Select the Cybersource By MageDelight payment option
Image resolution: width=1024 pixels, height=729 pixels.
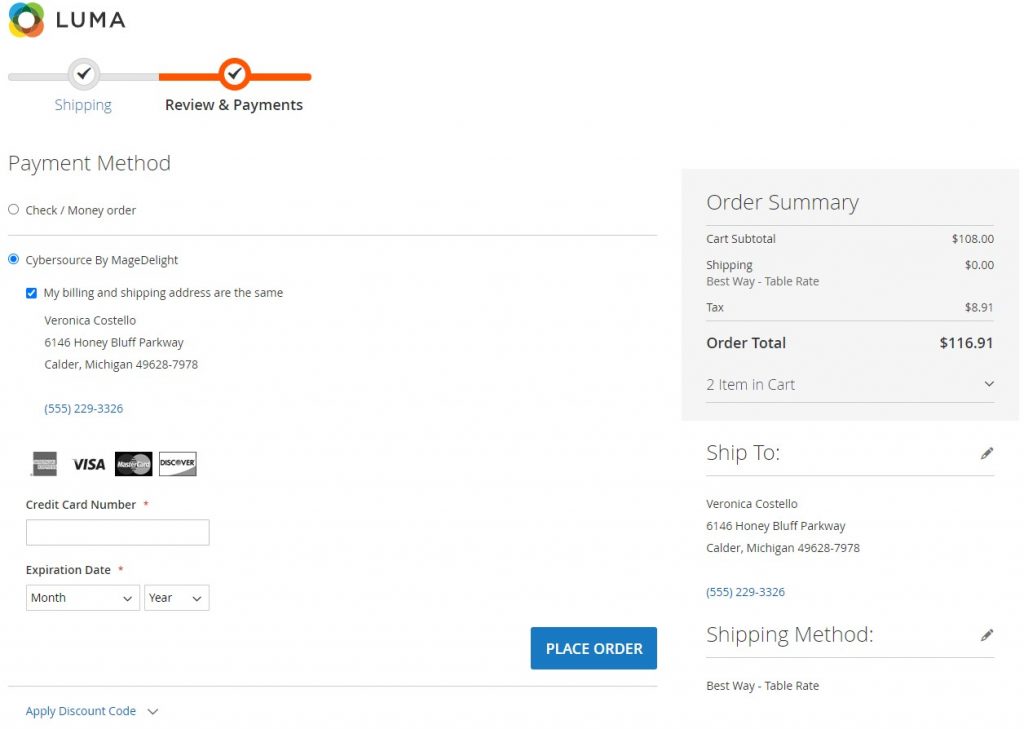click(13, 259)
